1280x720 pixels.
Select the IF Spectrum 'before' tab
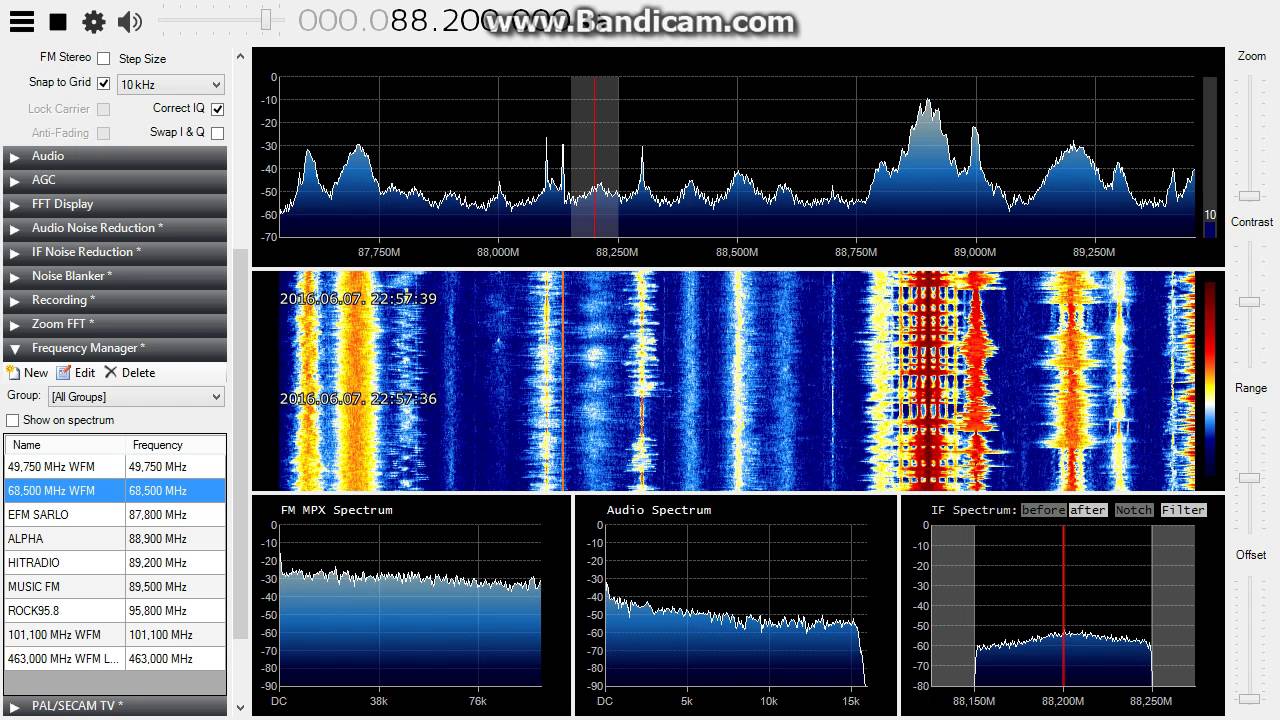(1043, 510)
